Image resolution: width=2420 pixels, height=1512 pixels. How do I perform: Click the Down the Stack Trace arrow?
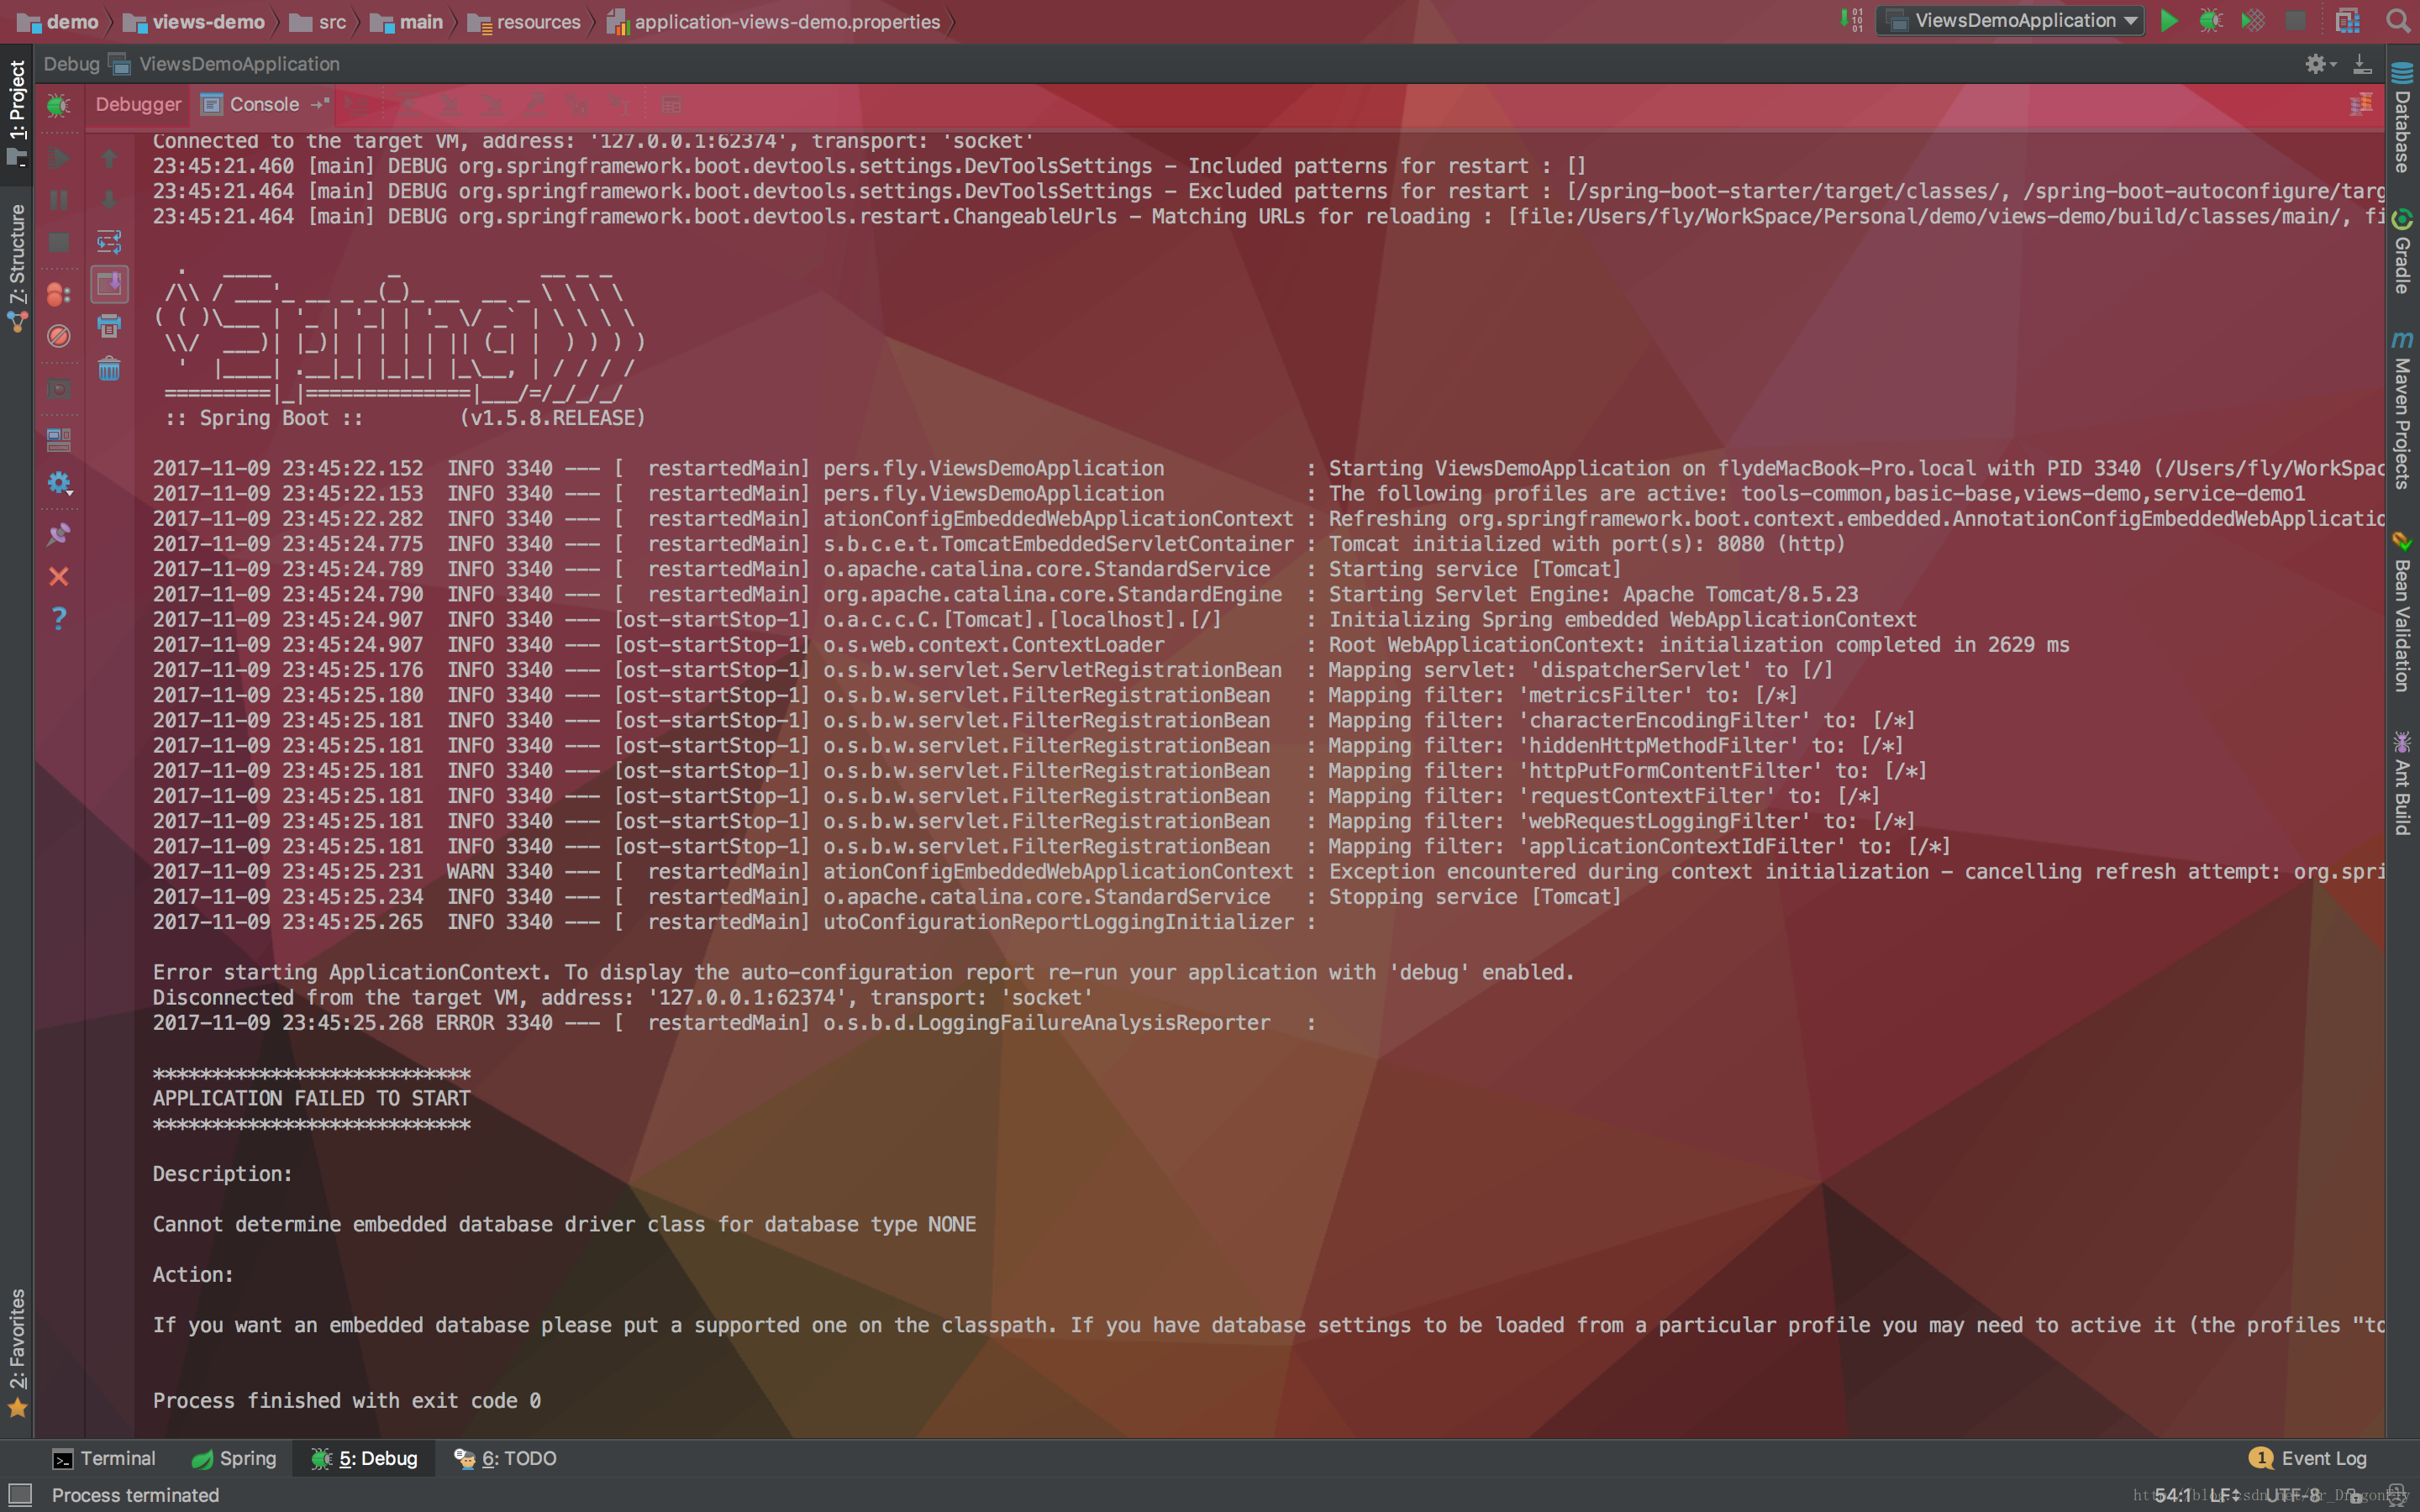point(109,200)
